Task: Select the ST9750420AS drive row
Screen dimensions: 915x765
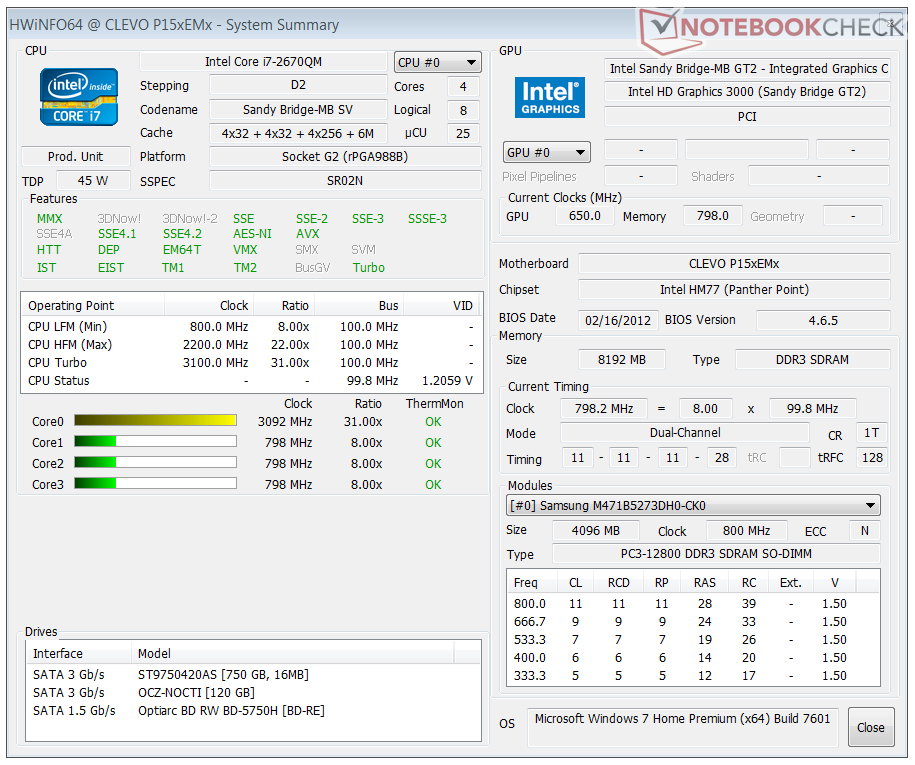Action: [x=253, y=675]
